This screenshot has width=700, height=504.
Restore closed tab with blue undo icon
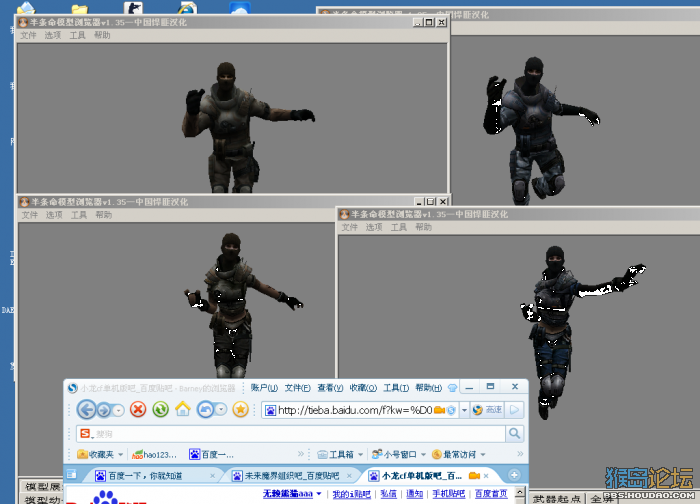(205, 409)
